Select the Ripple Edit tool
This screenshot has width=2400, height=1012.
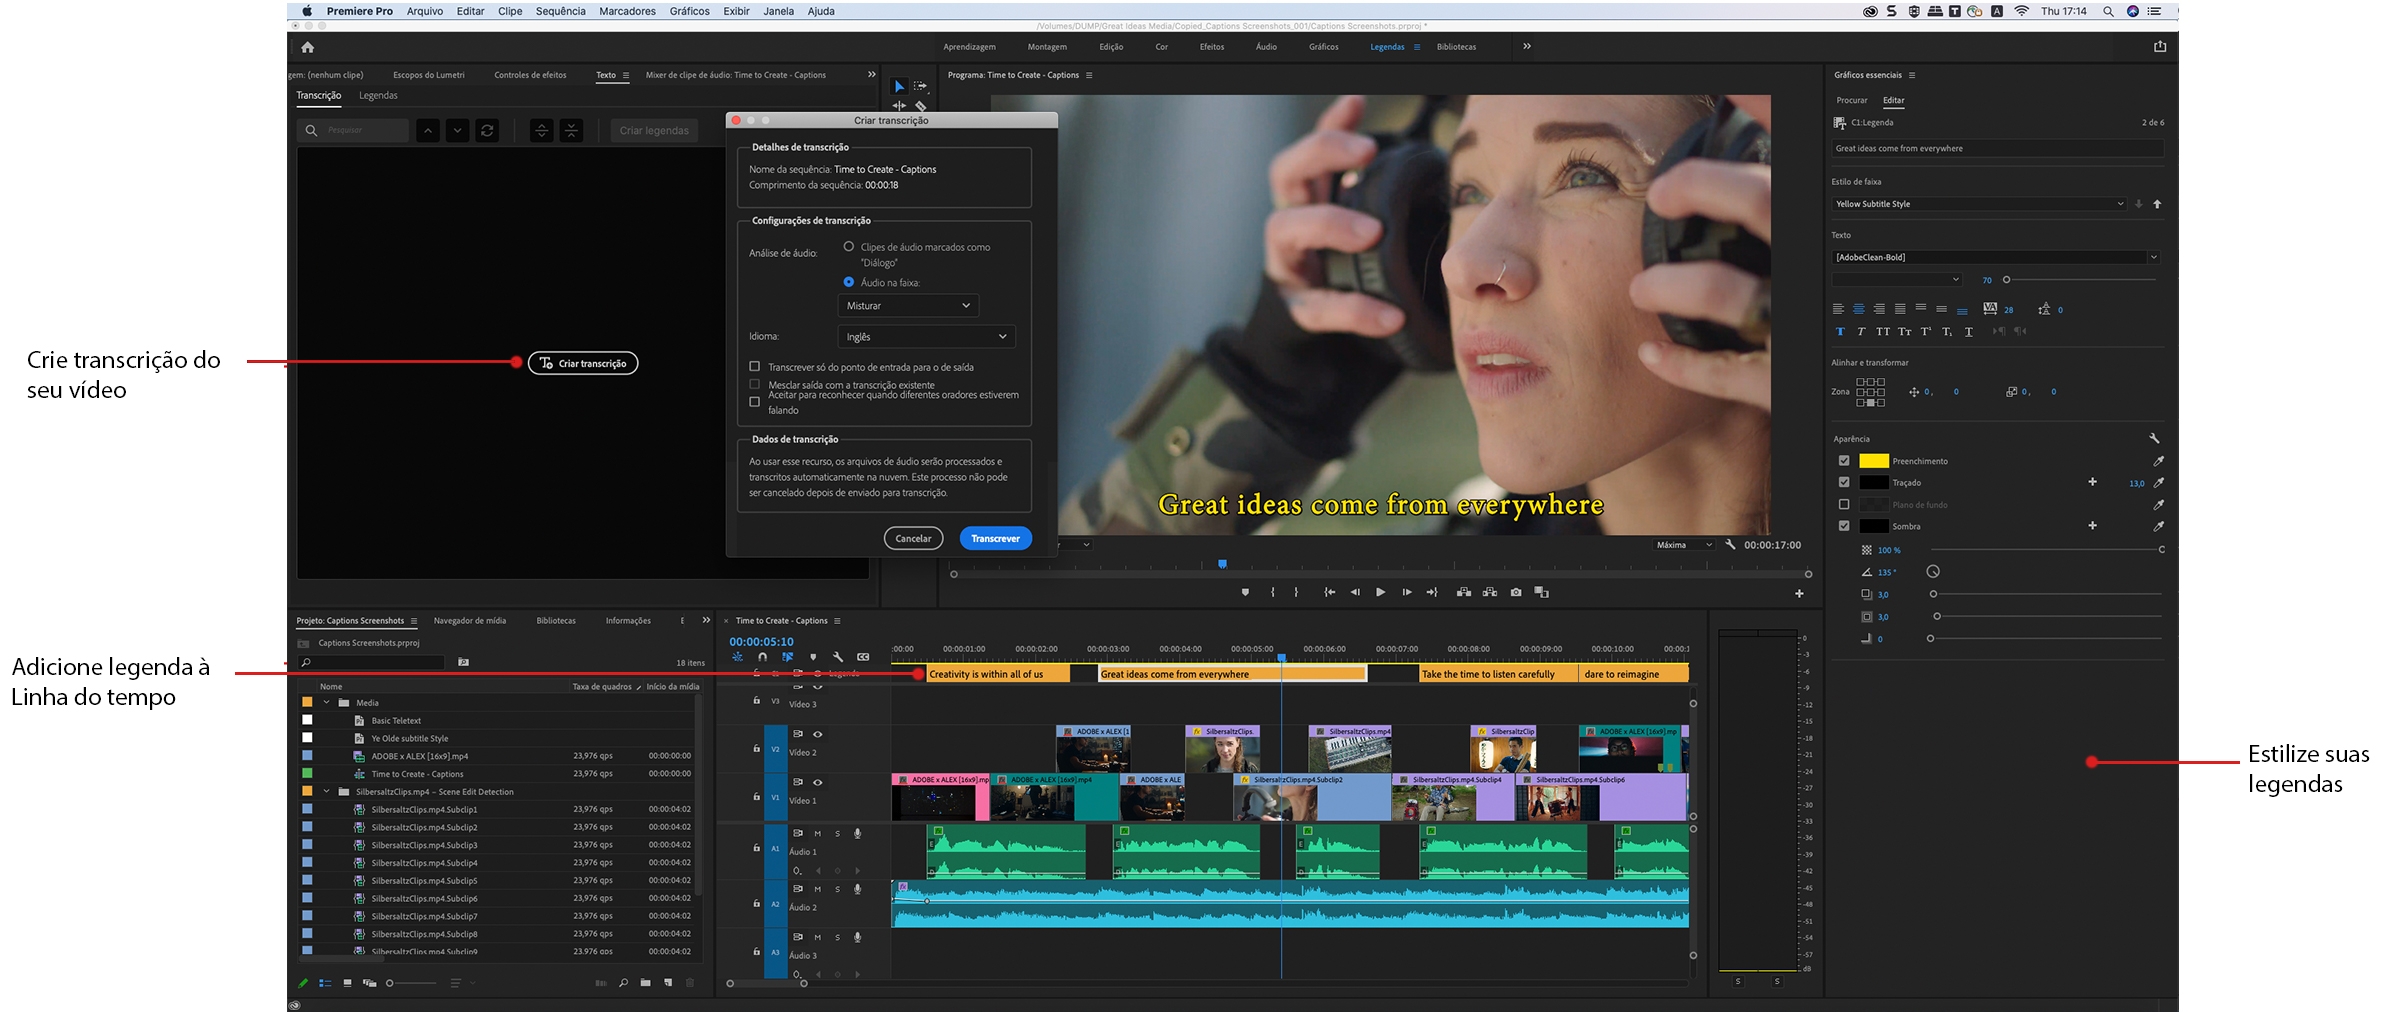coord(898,105)
